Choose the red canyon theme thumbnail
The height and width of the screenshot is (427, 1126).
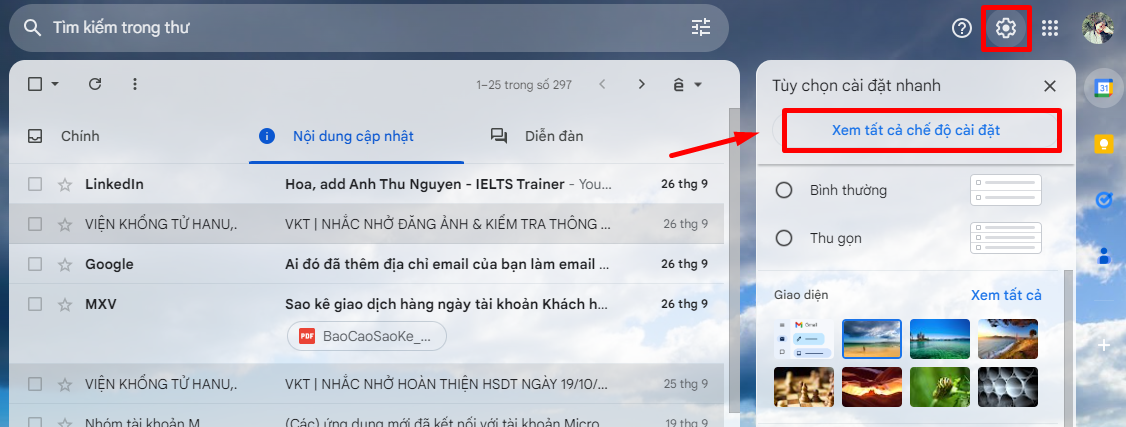[872, 387]
